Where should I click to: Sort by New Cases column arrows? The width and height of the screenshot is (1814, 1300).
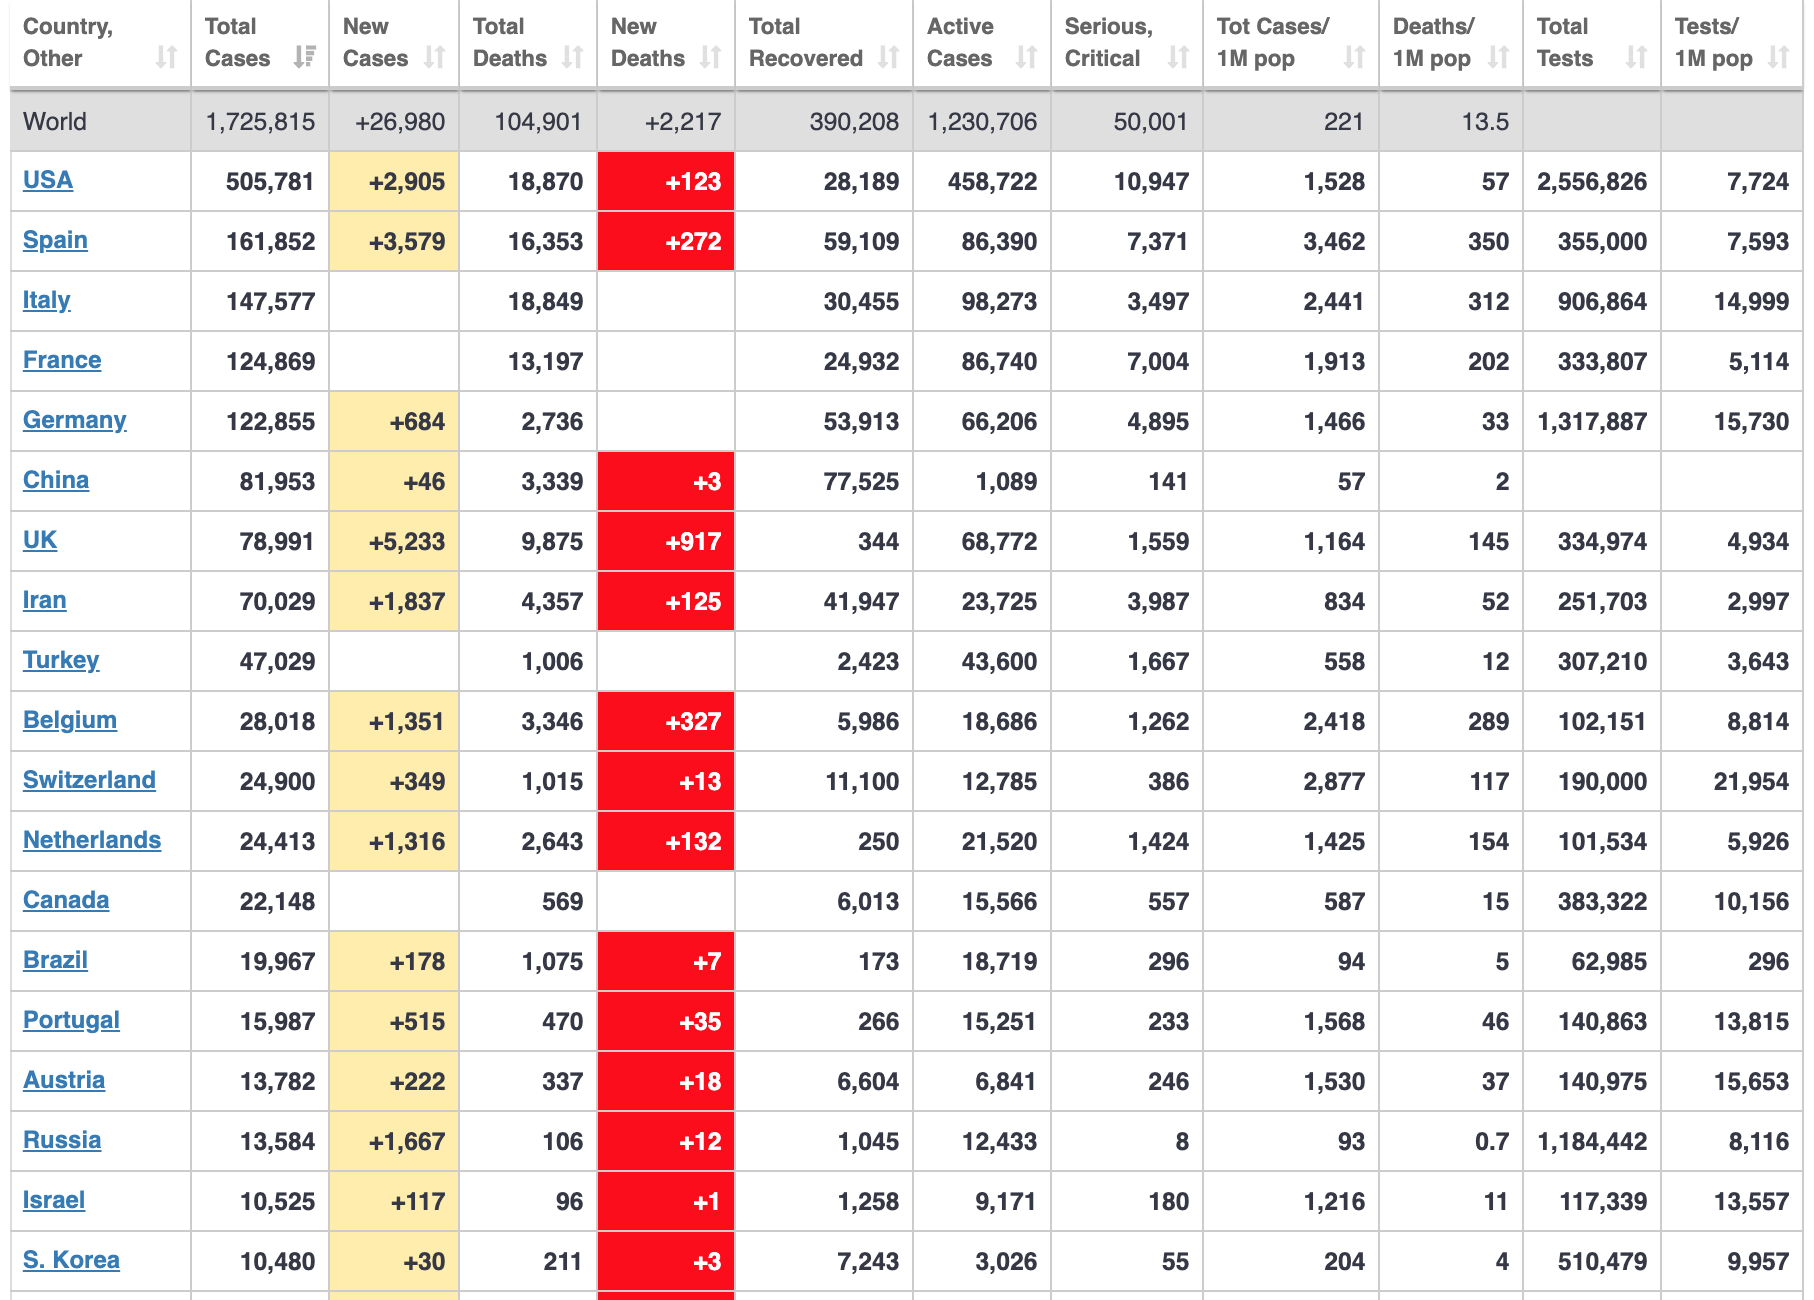point(435,58)
